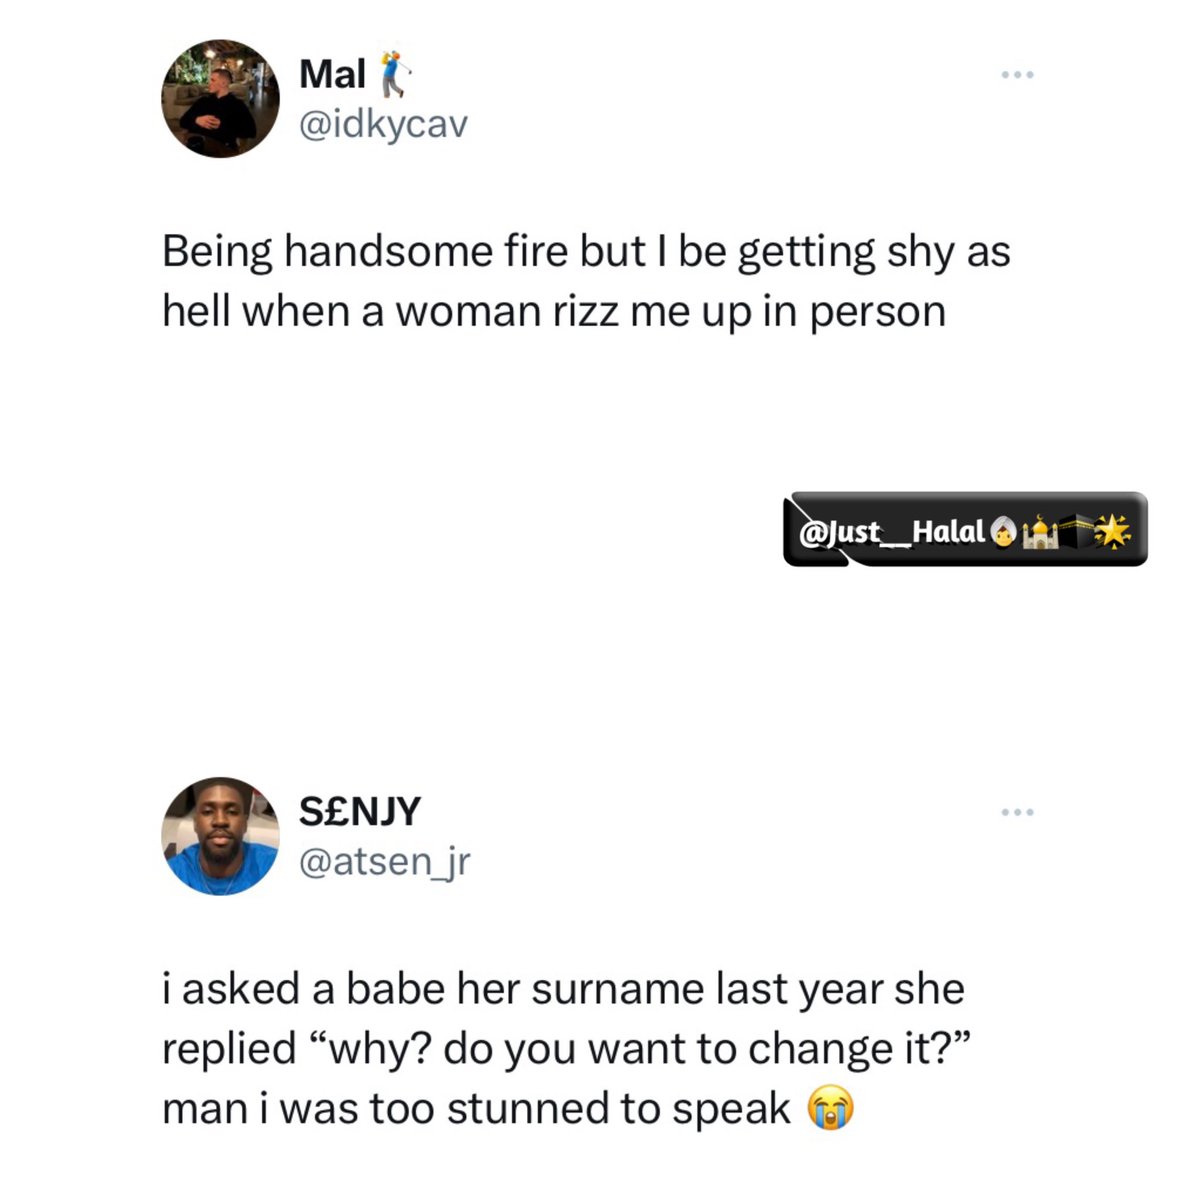Screen dimensions: 1200x1200
Task: Open the three-dot menu on Mal's tweet
Action: pos(1018,75)
